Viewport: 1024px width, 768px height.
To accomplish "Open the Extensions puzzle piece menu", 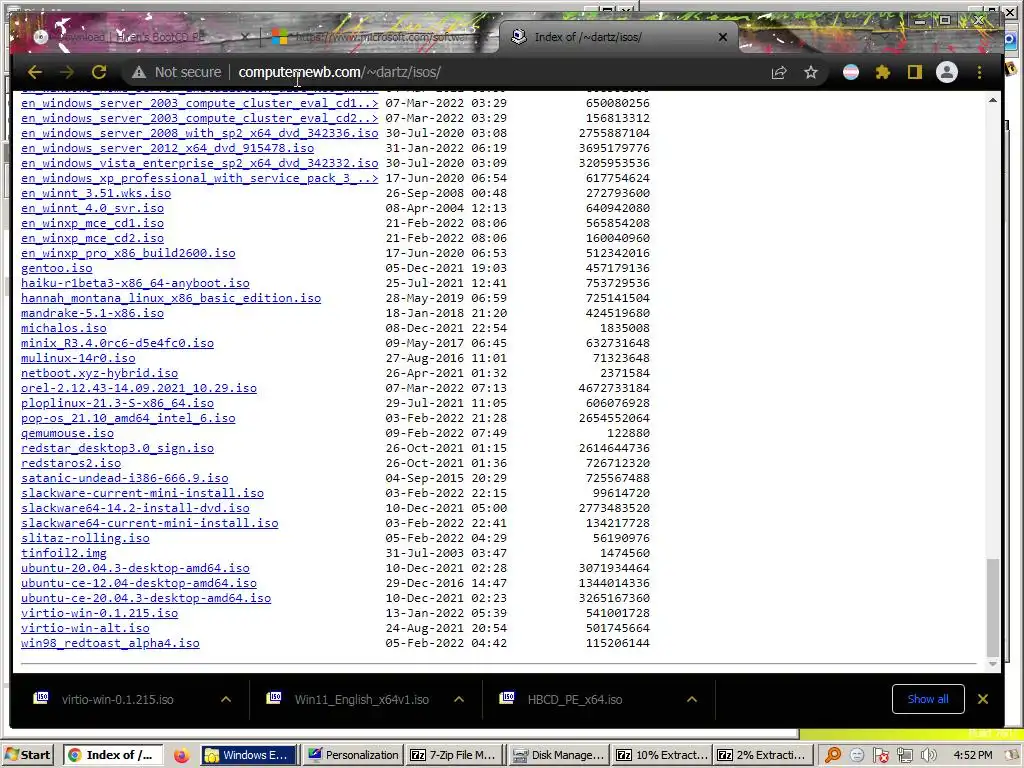I will pyautogui.click(x=882, y=72).
